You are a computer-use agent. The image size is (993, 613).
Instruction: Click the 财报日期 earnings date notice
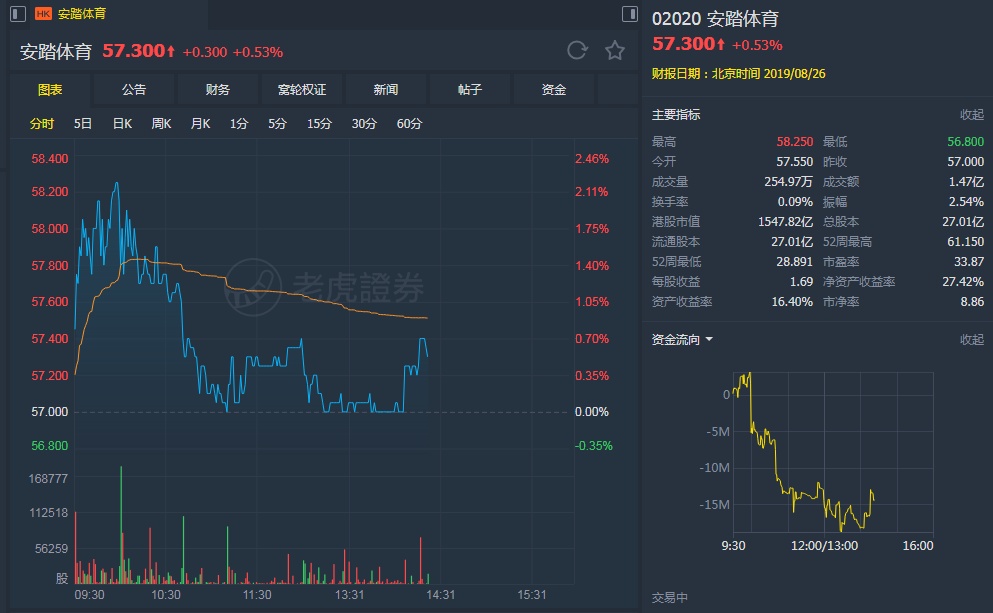pos(739,74)
